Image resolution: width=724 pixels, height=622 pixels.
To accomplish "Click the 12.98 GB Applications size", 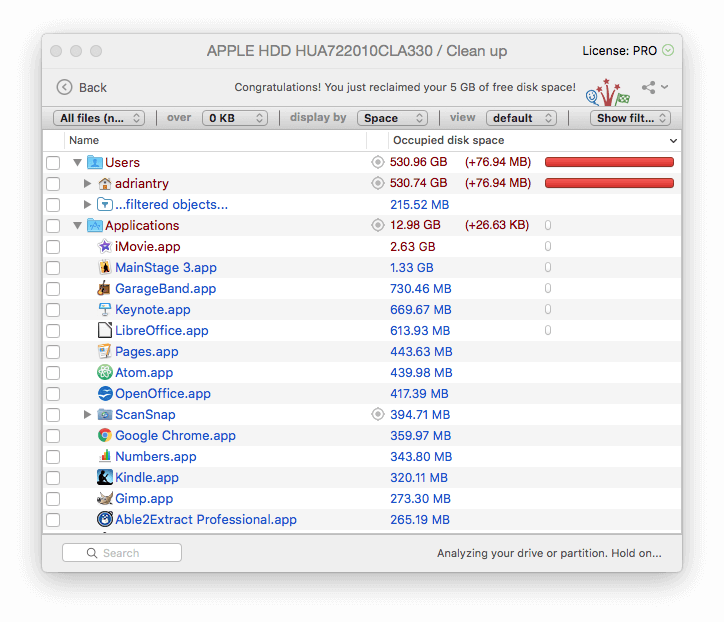I will (415, 225).
